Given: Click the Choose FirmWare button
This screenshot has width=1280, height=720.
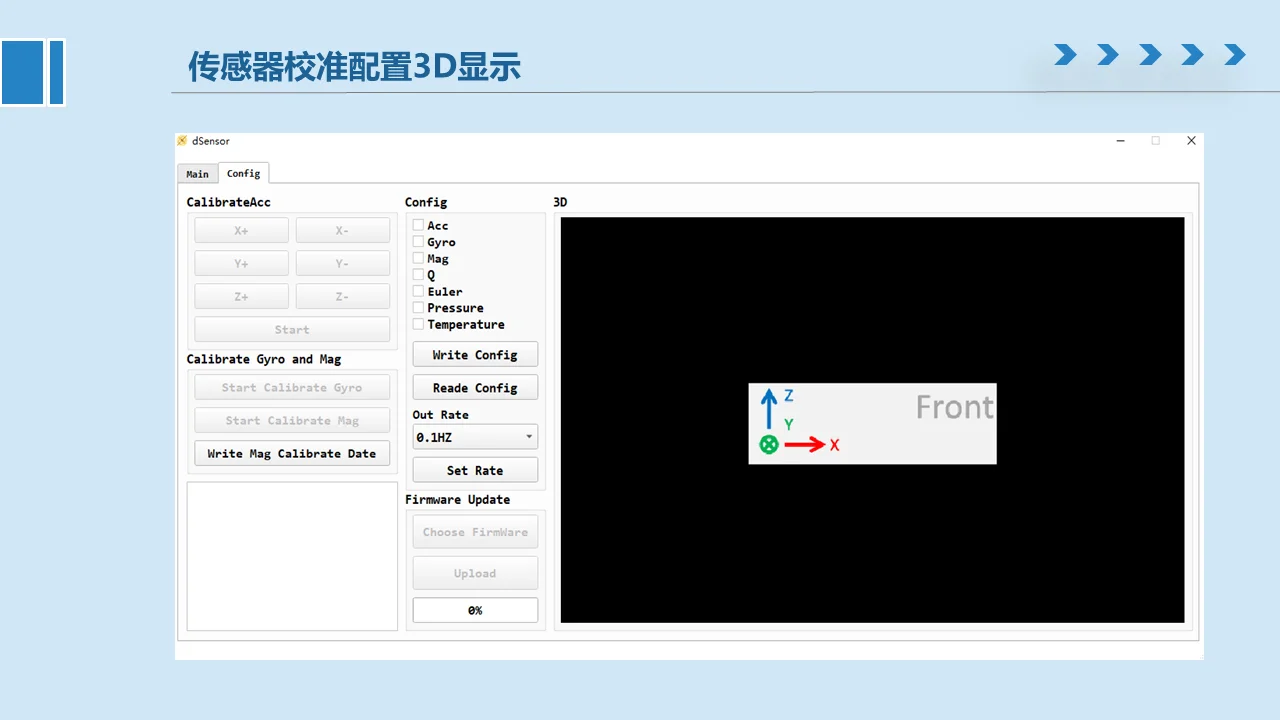Looking at the screenshot, I should (475, 532).
